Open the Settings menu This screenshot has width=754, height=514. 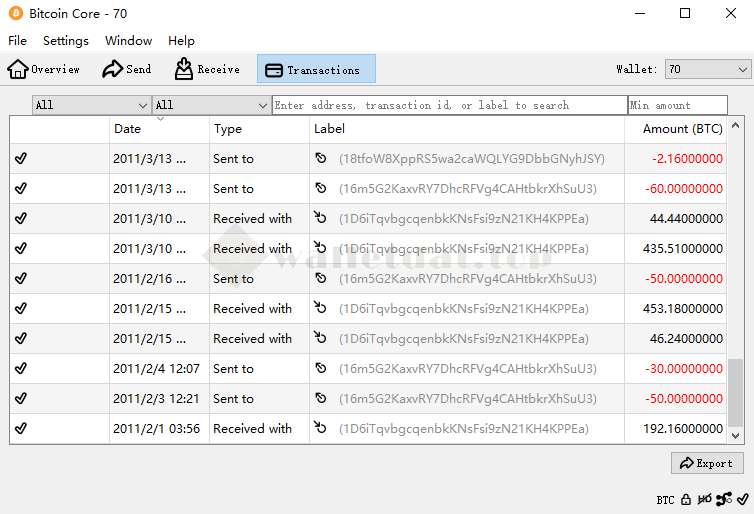click(66, 41)
